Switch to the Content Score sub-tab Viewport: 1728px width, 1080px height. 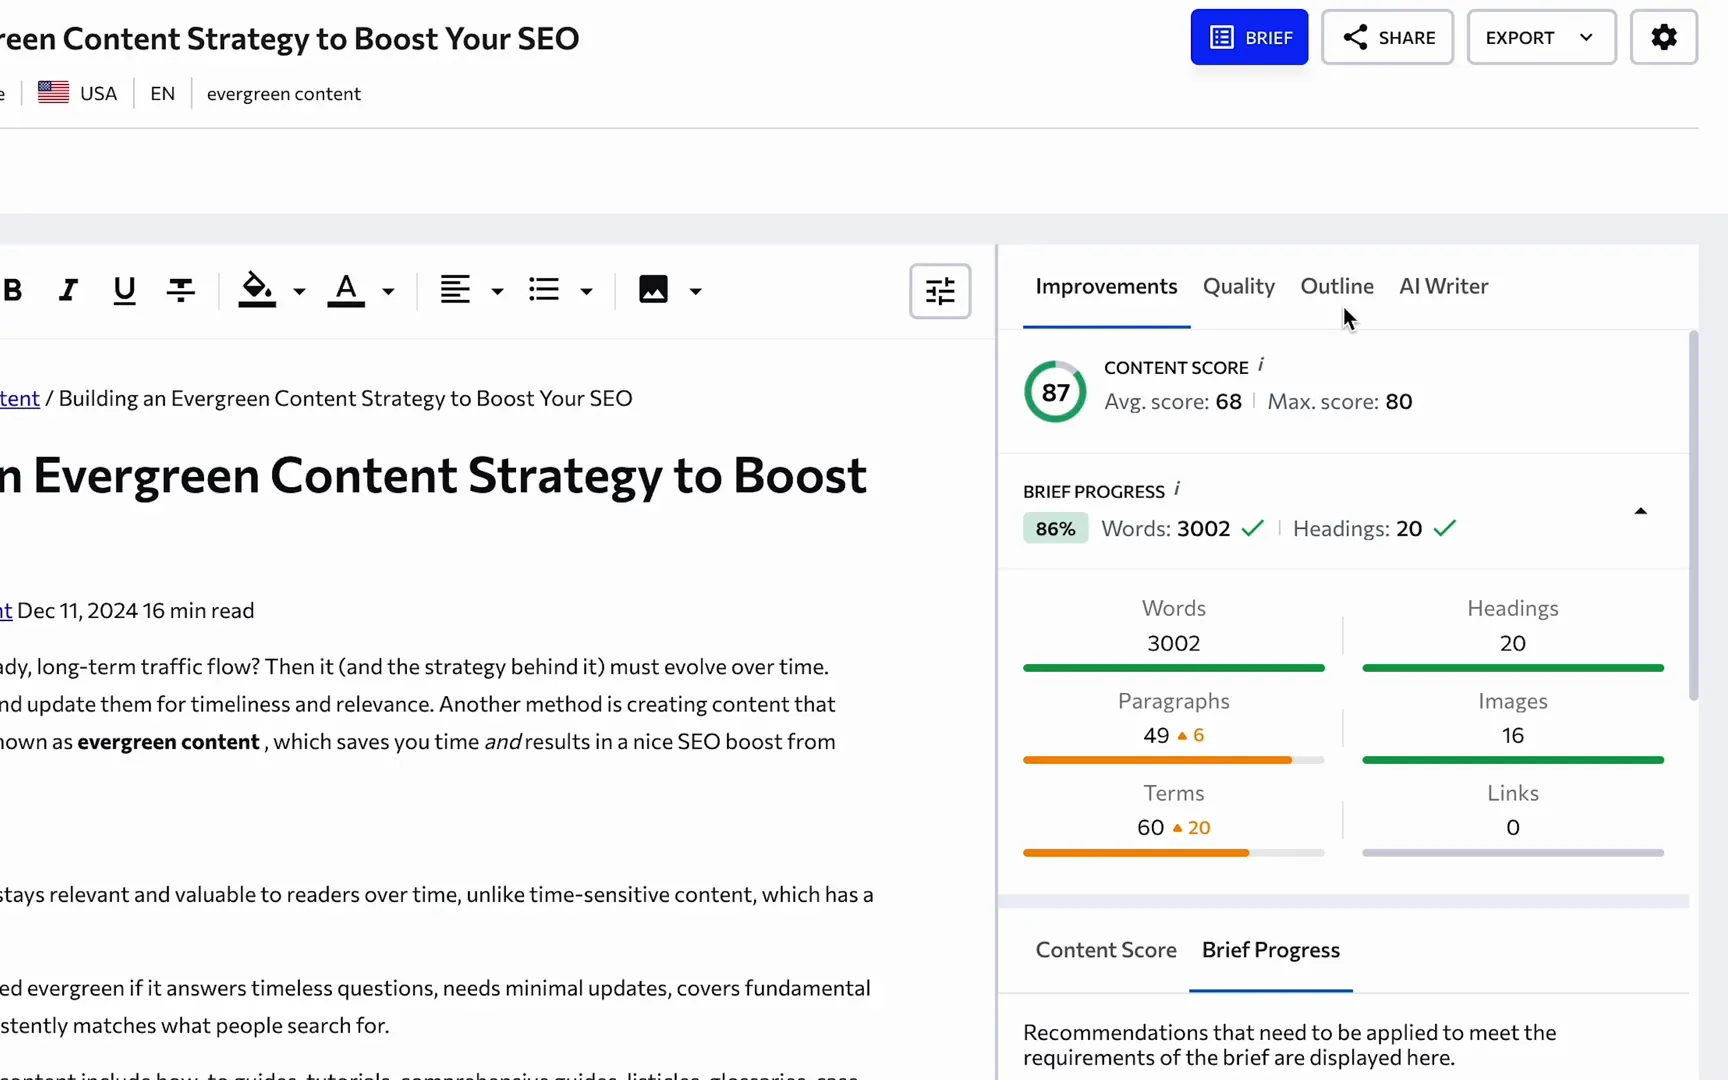(1105, 950)
